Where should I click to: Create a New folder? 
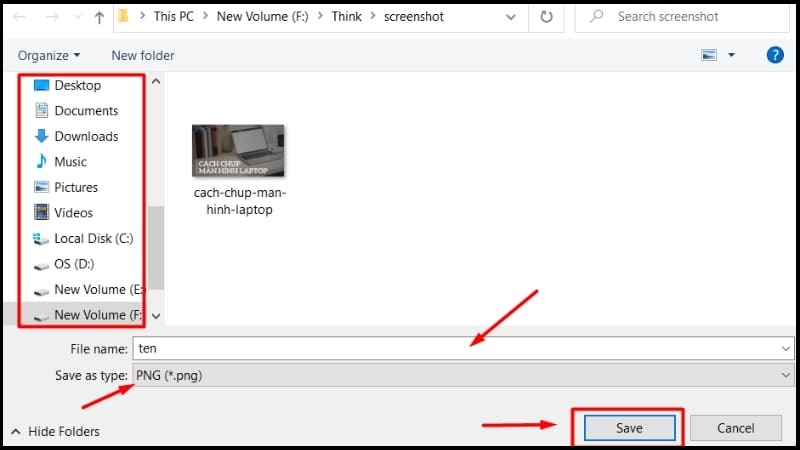coord(143,55)
